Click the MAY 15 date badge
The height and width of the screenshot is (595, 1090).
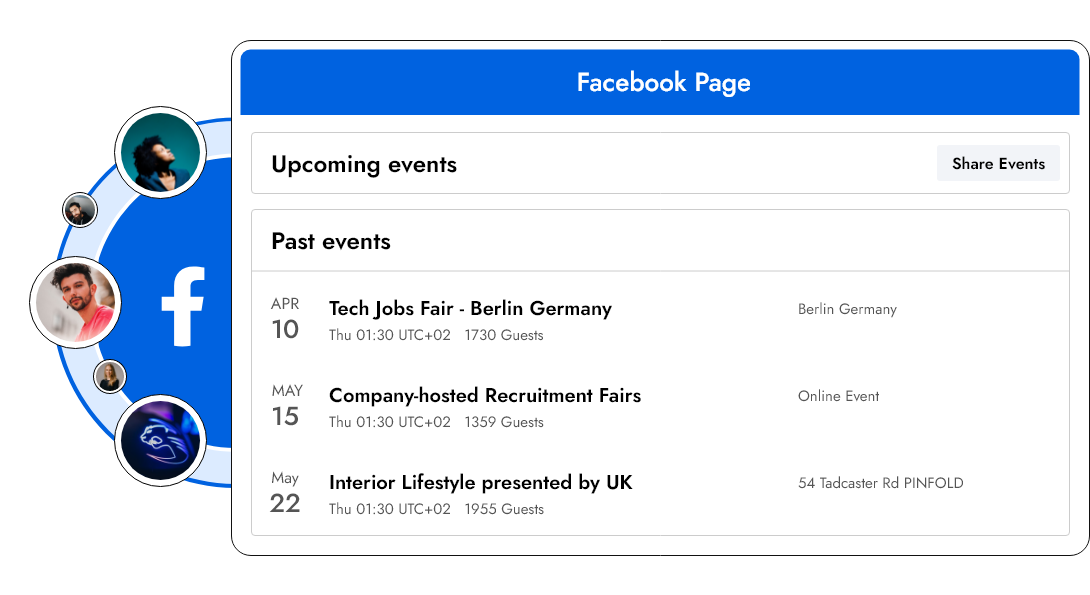pos(286,406)
